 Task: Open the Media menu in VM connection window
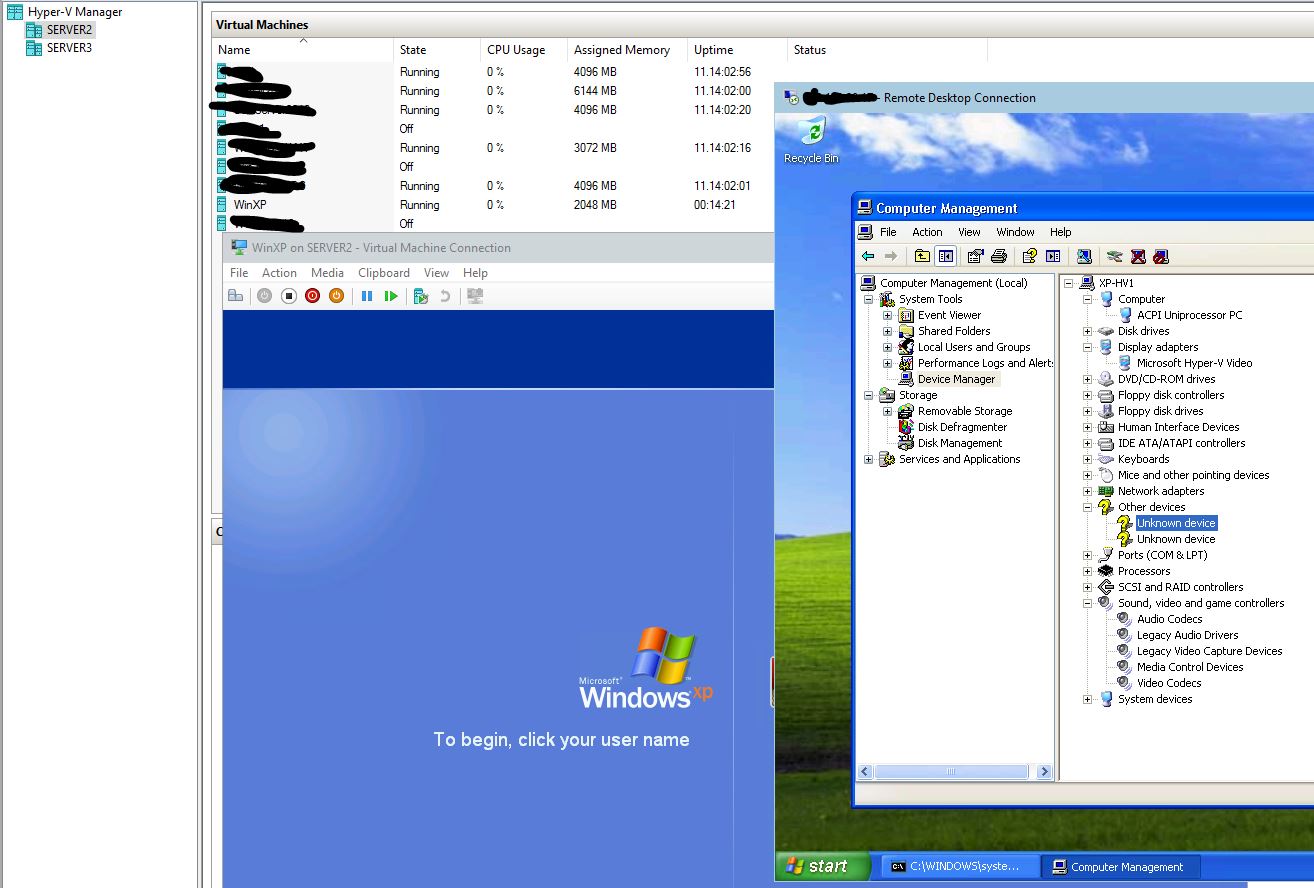[x=327, y=272]
